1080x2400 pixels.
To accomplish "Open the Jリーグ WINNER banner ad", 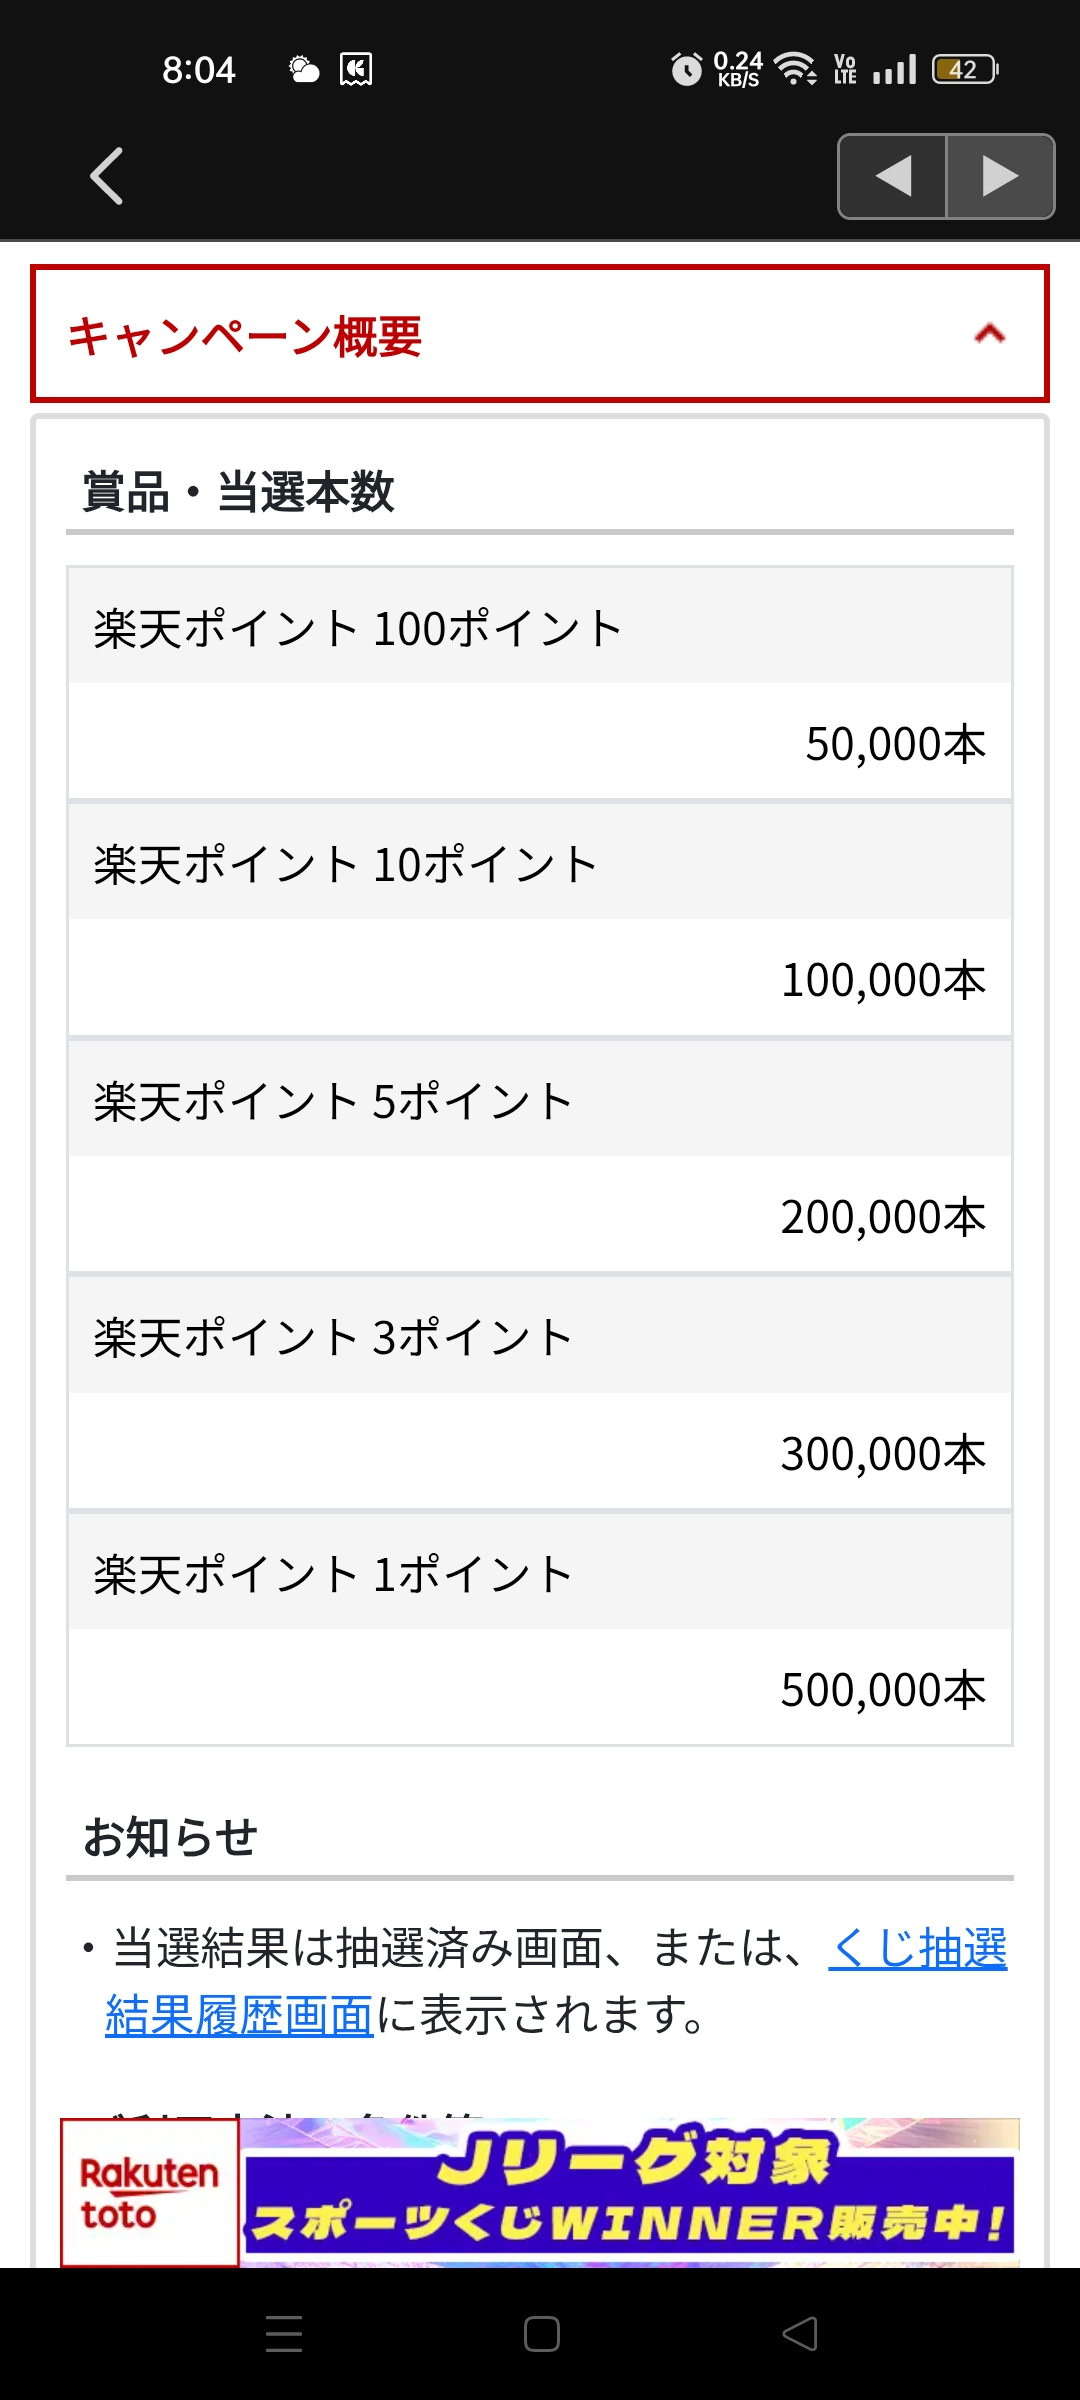I will pyautogui.click(x=630, y=2192).
